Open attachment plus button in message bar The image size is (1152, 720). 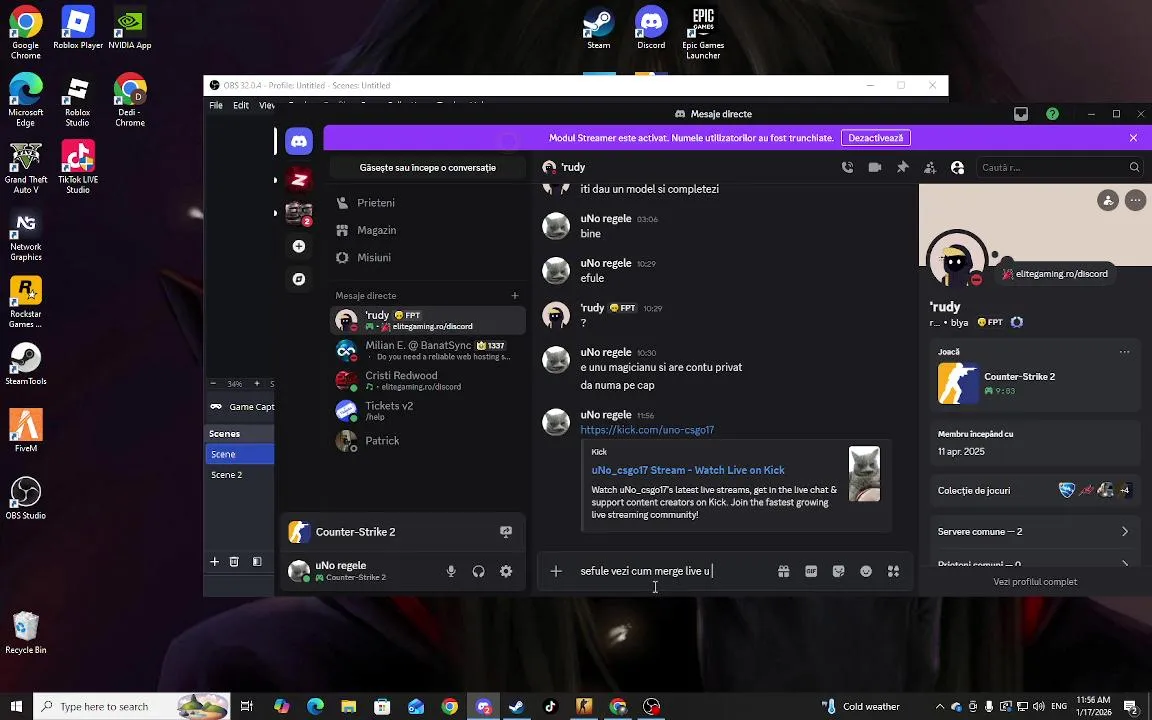pos(556,571)
